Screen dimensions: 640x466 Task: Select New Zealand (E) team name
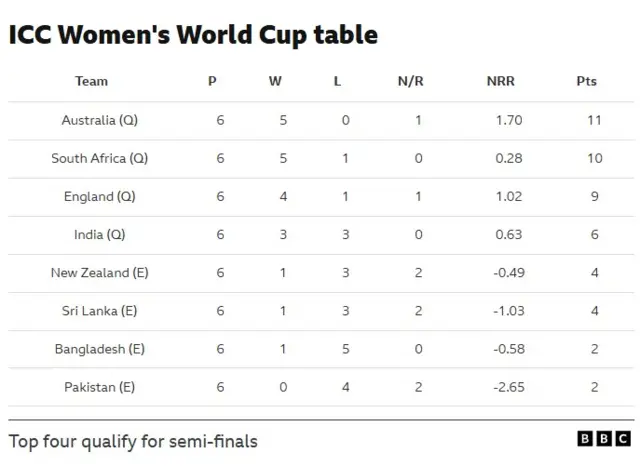coord(99,272)
